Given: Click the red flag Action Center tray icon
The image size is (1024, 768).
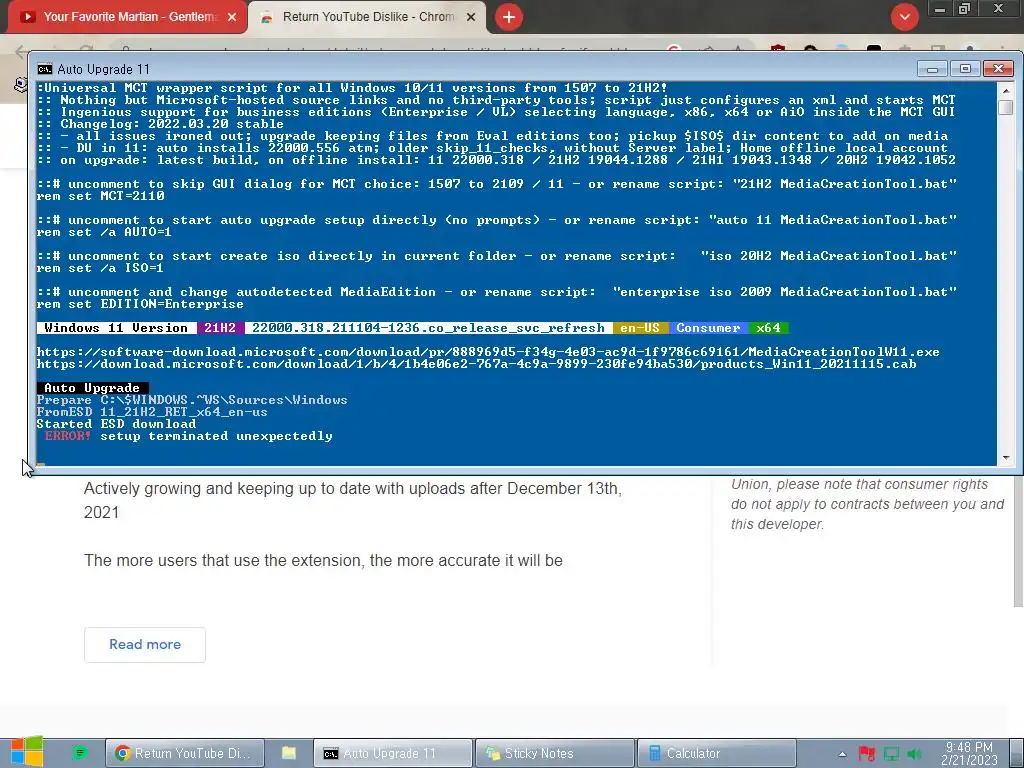Looking at the screenshot, I should click(x=867, y=754).
